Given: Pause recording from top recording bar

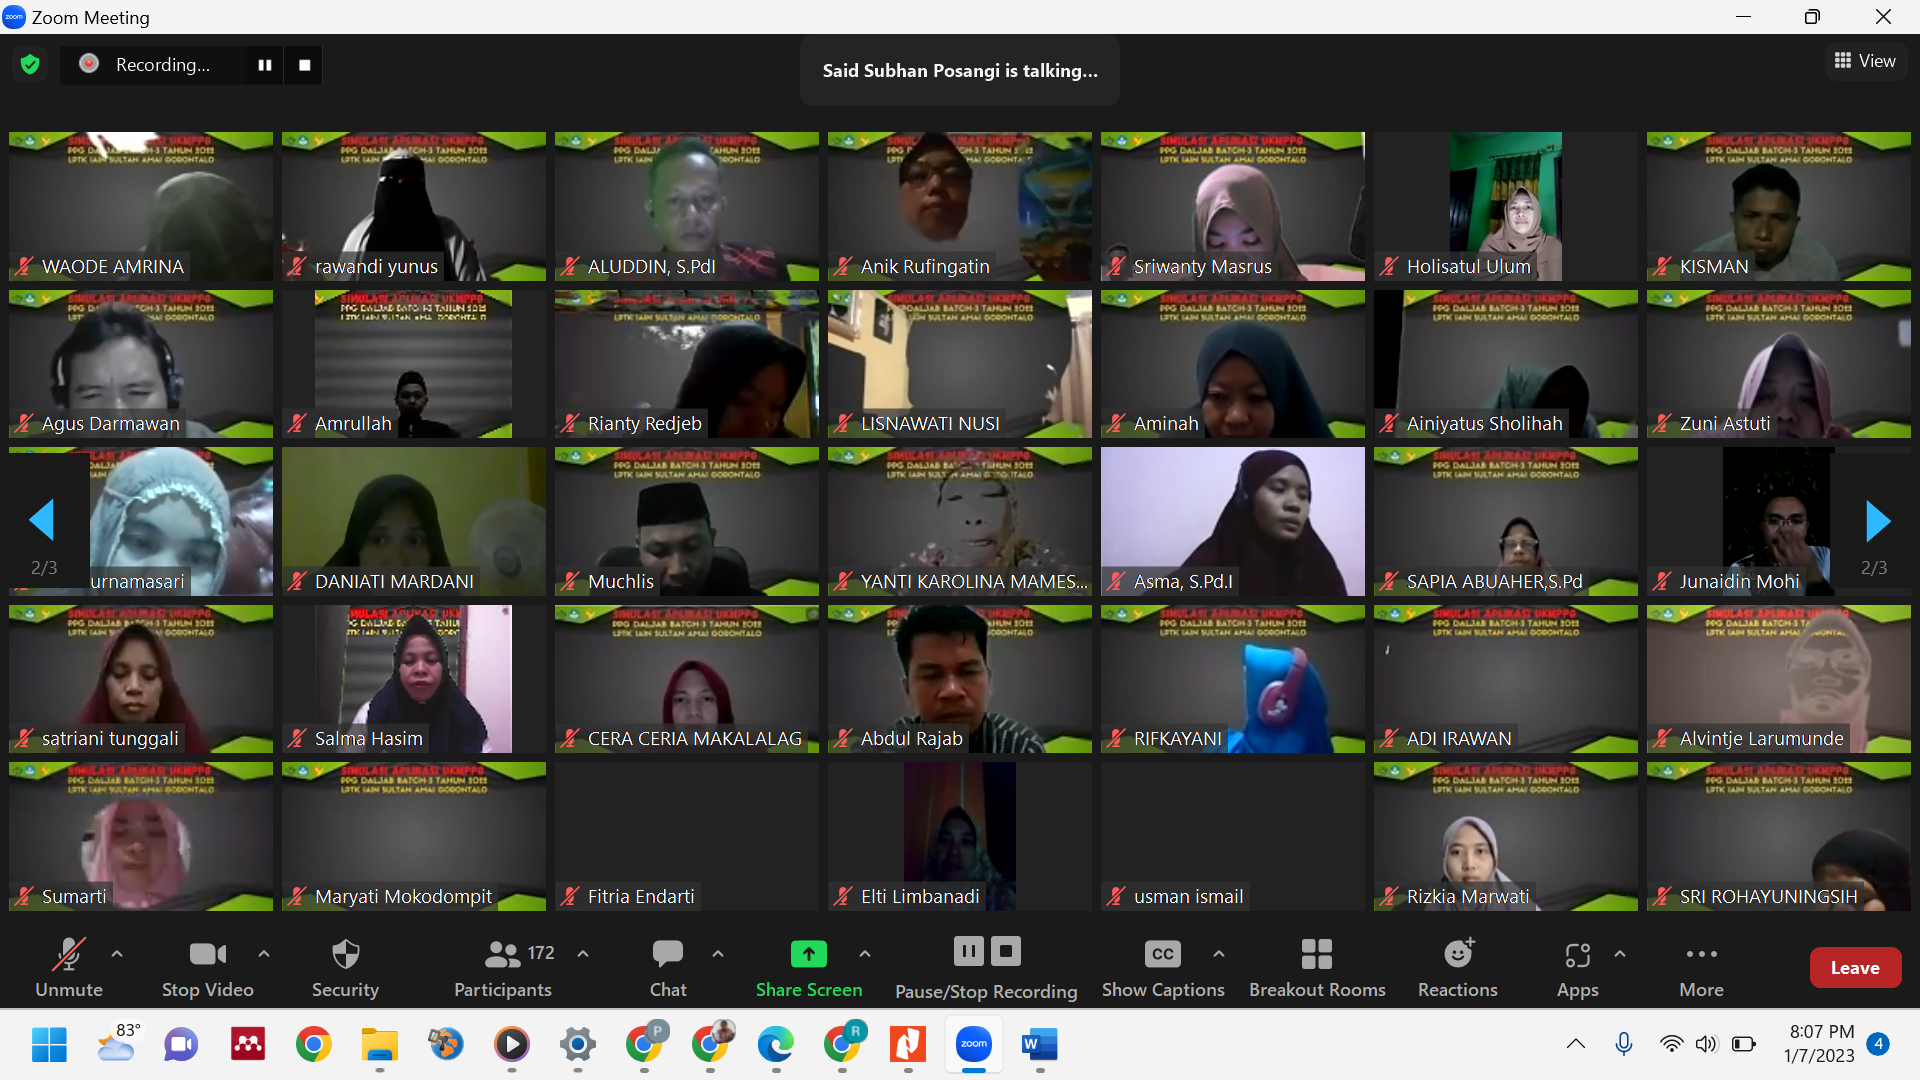Looking at the screenshot, I should (265, 65).
